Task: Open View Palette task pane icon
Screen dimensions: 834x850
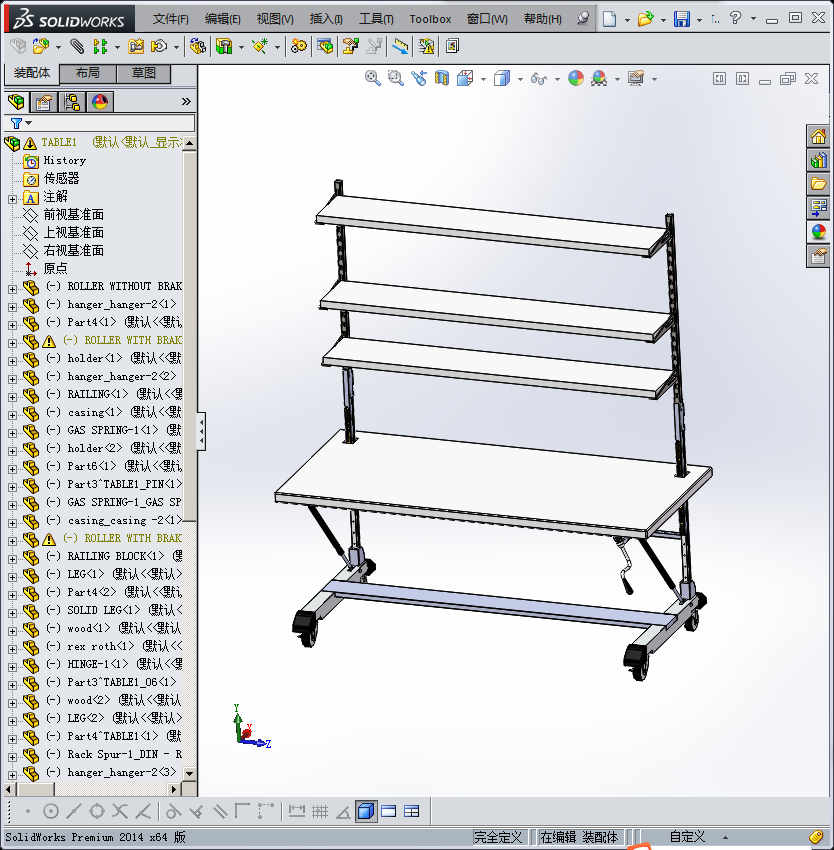Action: coord(818,208)
